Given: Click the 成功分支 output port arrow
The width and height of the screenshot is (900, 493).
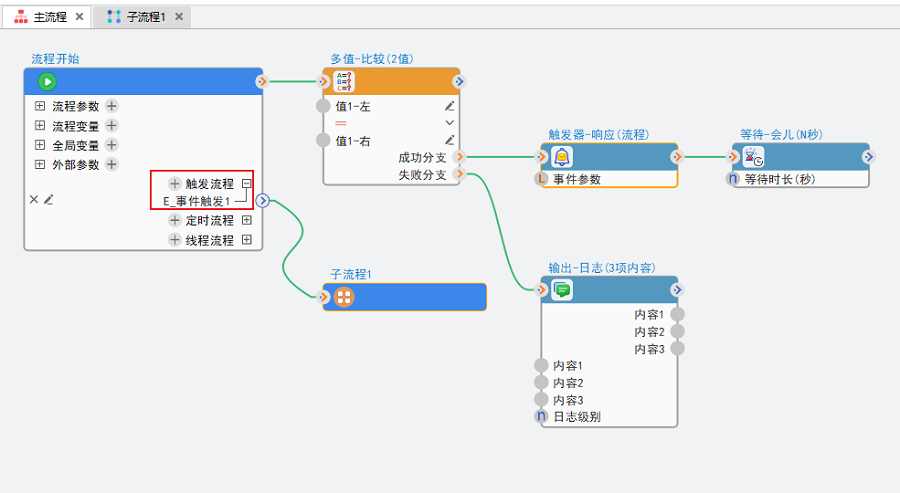Looking at the screenshot, I should [x=459, y=157].
